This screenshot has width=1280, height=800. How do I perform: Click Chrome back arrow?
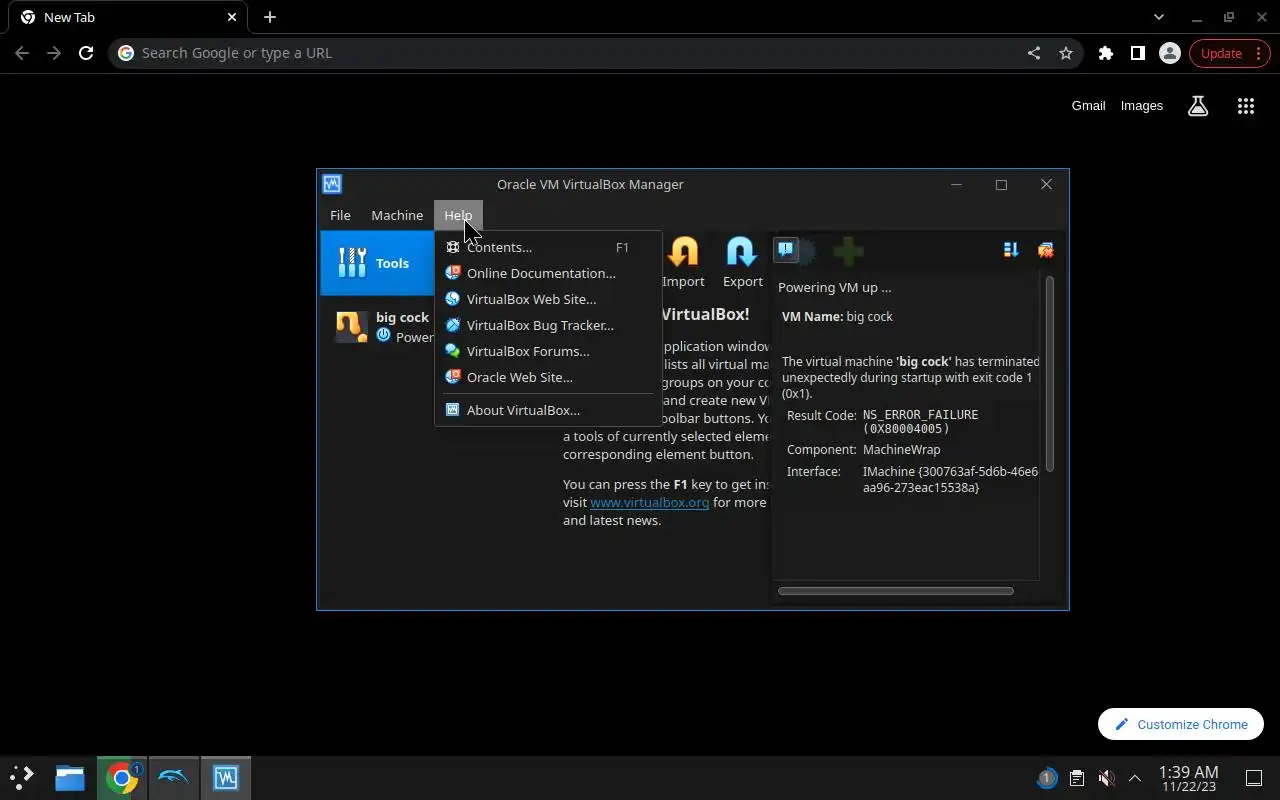[x=22, y=53]
